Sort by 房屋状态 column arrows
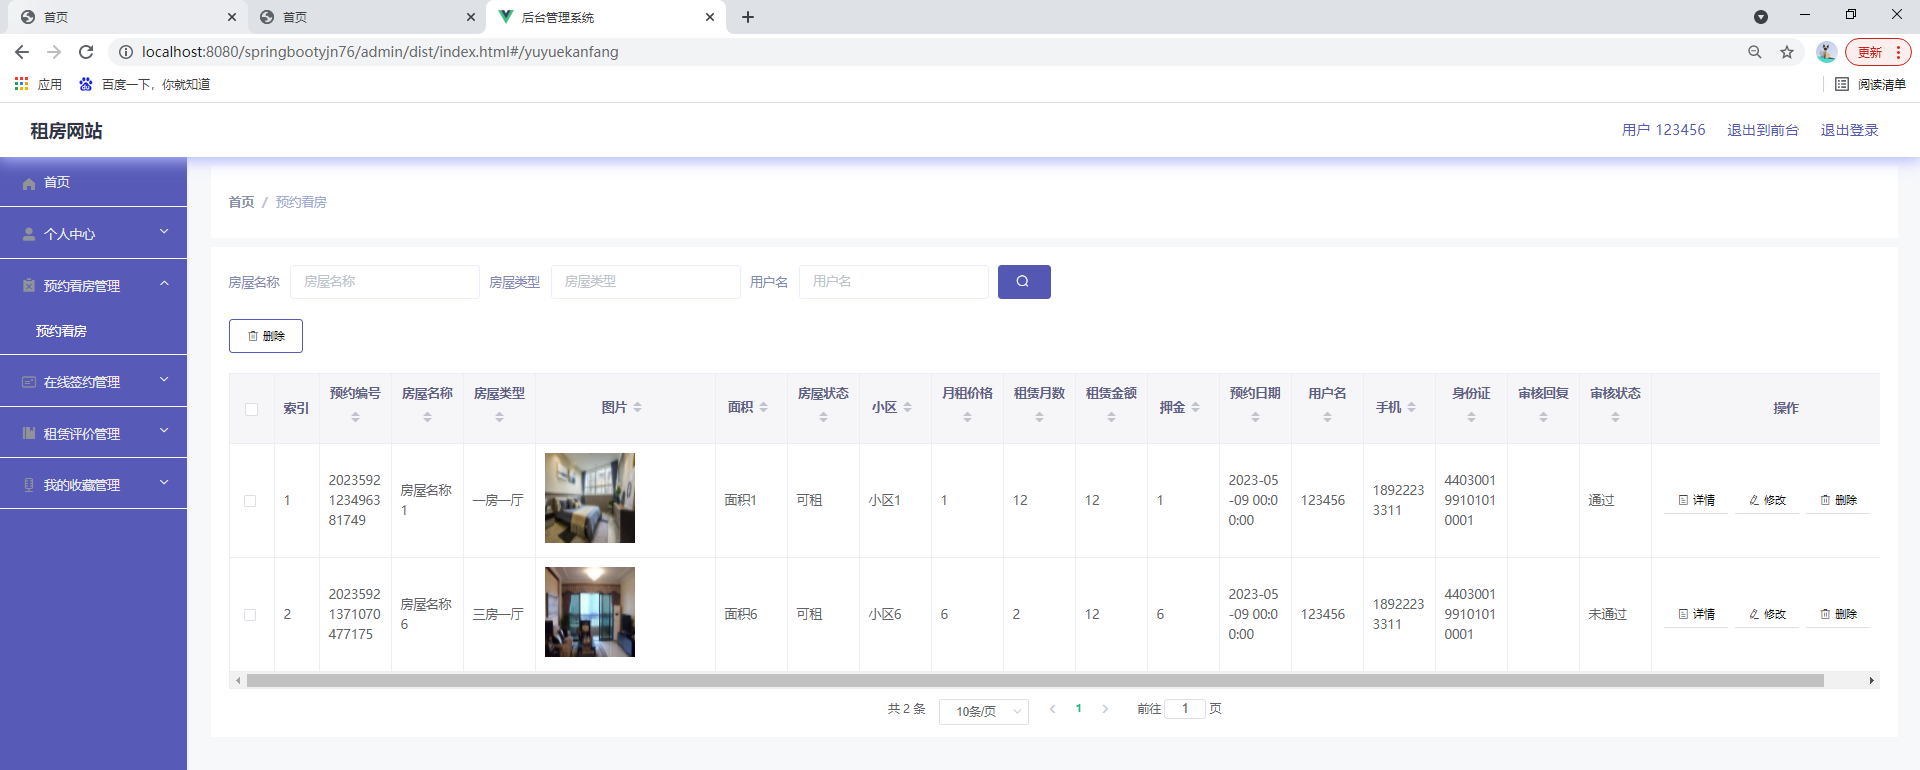Screen dimensions: 1920x770 click(x=823, y=417)
